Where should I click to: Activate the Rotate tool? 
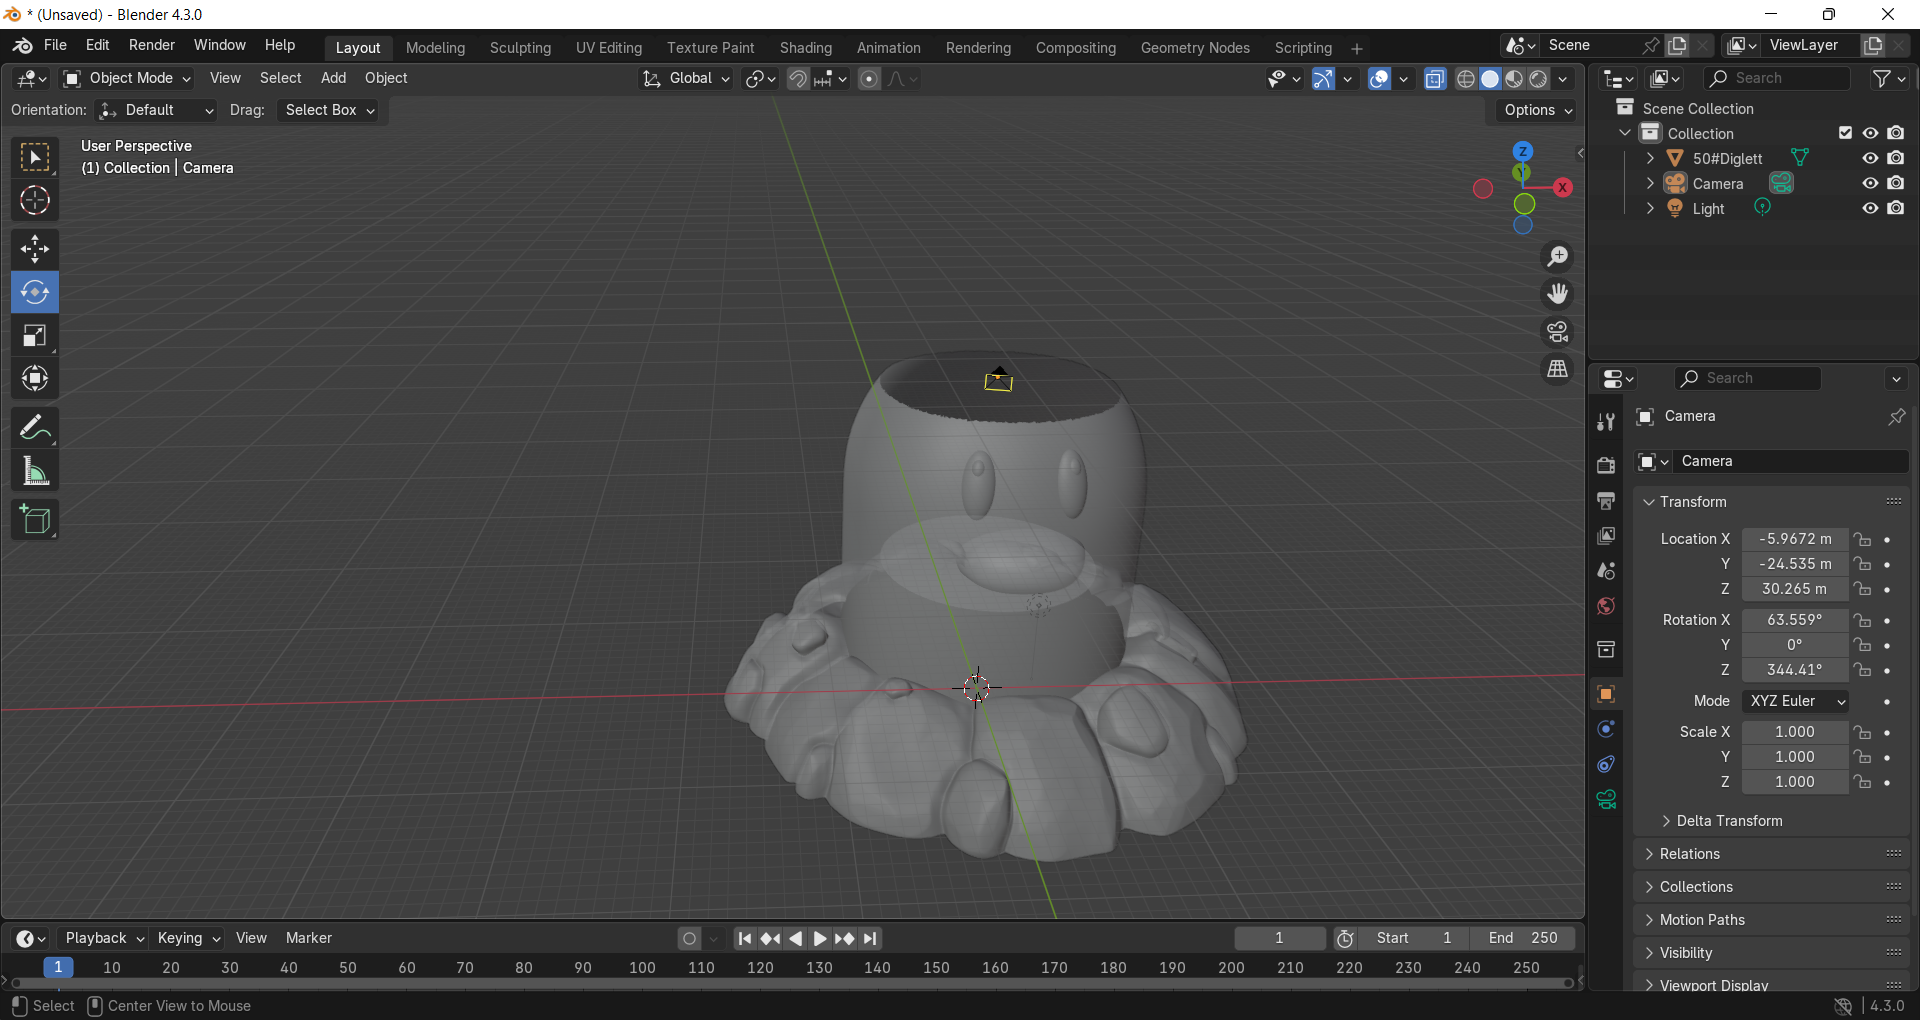coord(35,292)
